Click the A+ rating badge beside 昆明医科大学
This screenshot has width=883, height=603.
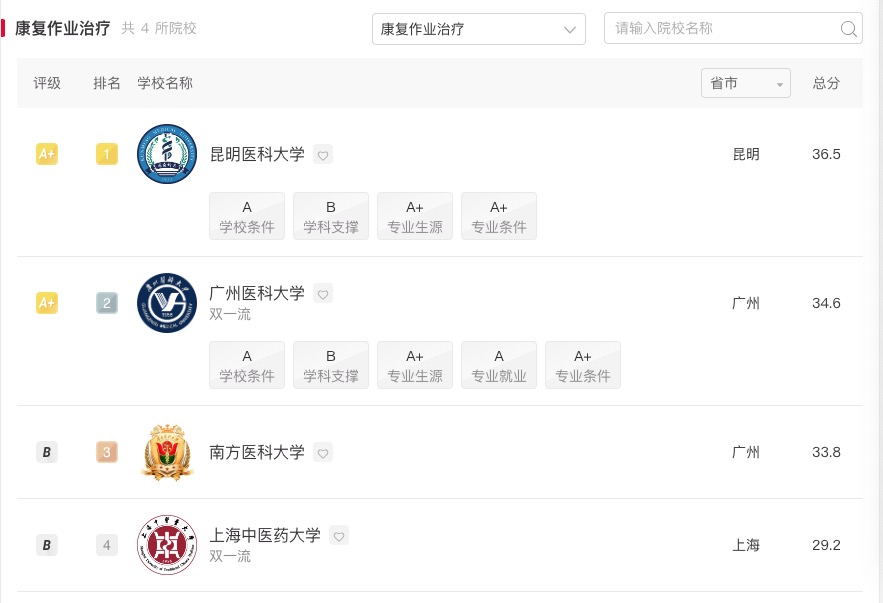[46, 154]
